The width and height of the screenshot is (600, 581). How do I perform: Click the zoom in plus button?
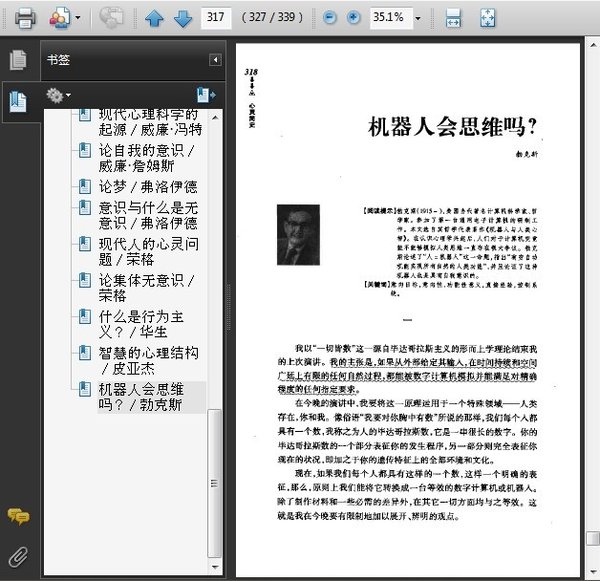pos(353,18)
